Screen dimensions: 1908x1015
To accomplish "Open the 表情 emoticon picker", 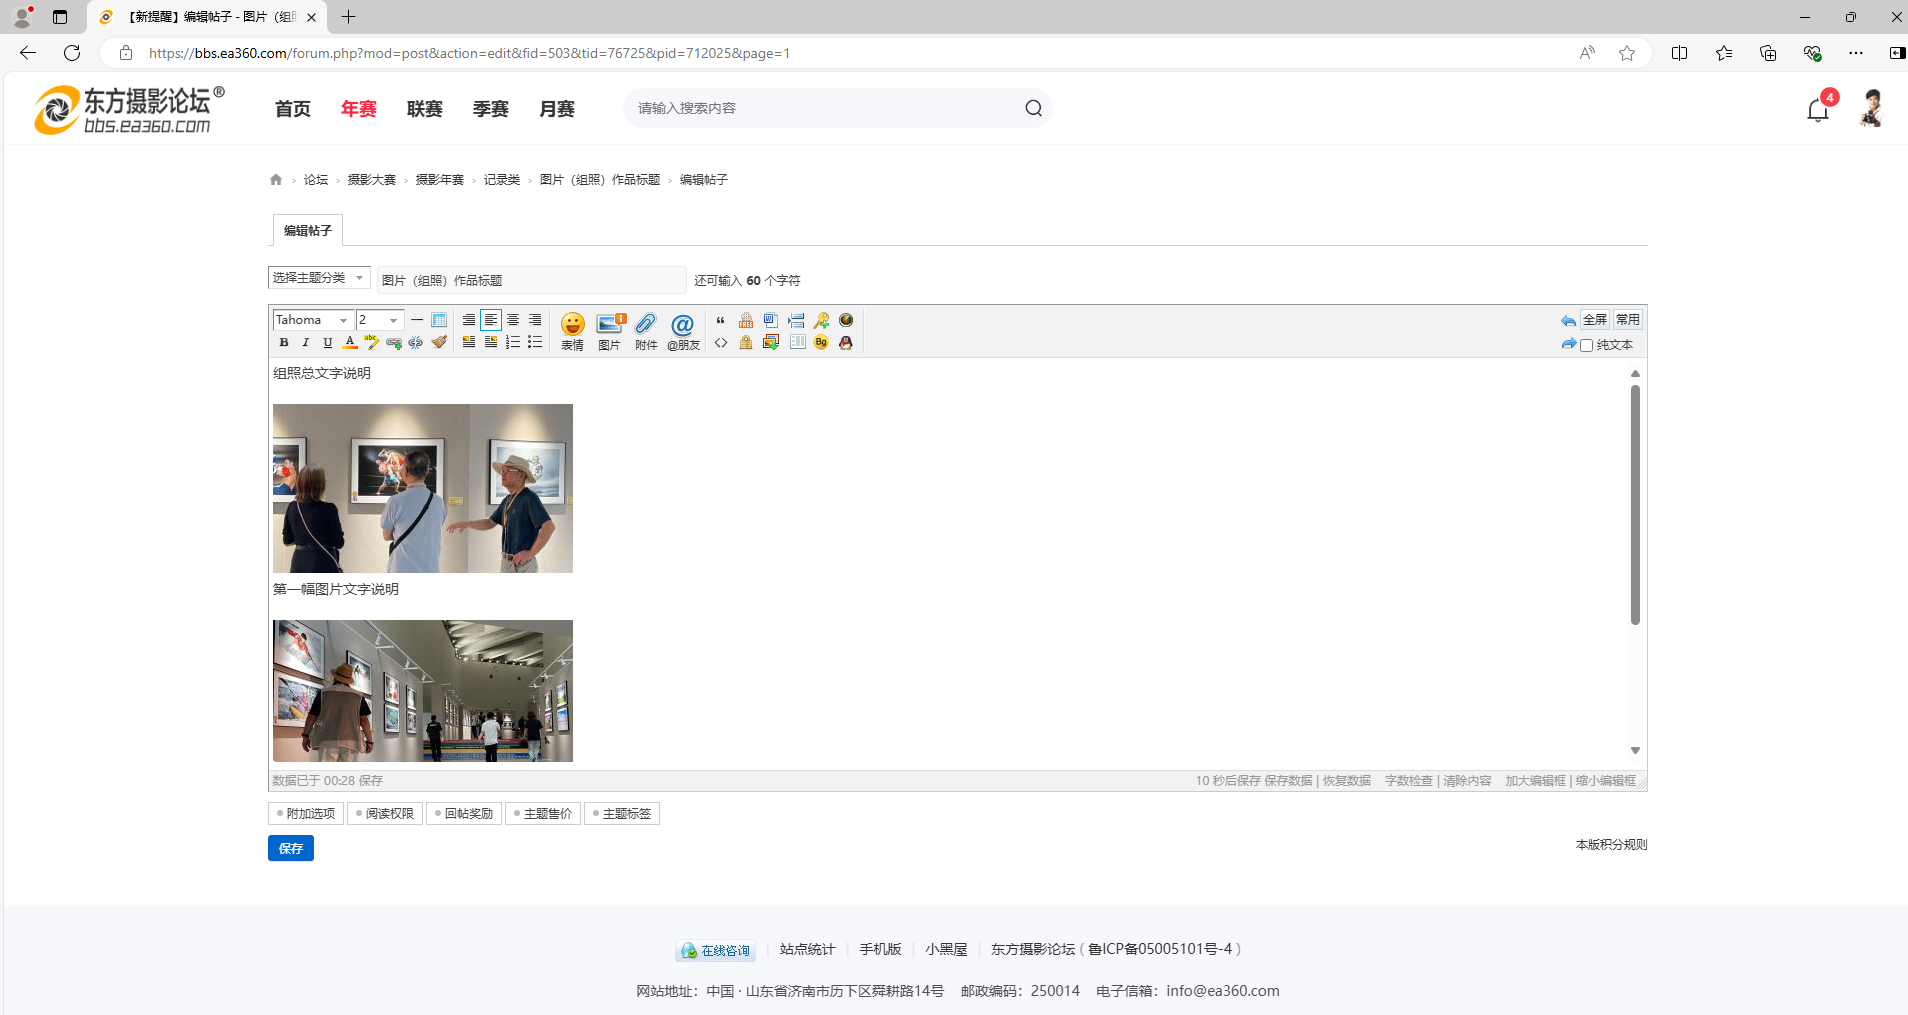I will coord(572,330).
